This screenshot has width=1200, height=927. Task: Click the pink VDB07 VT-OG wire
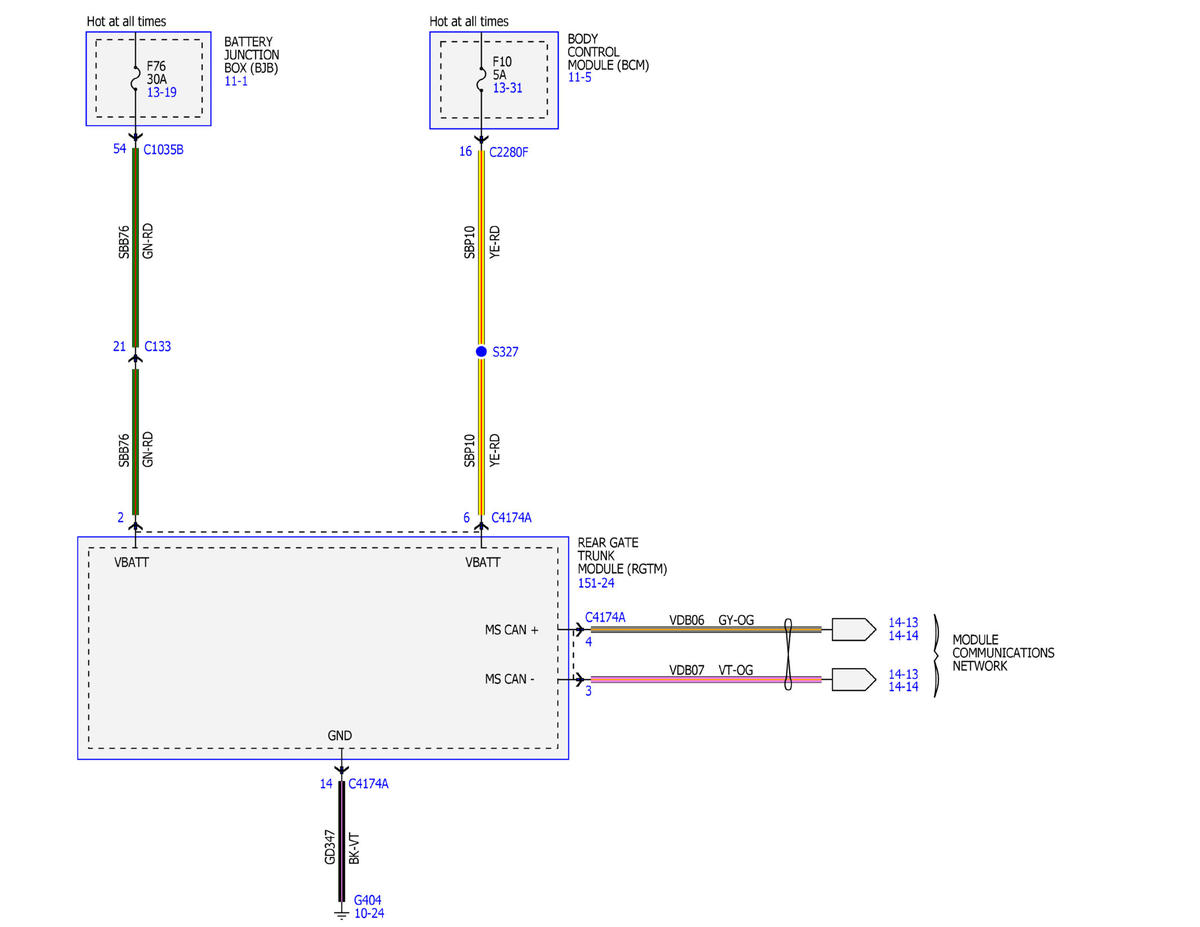coord(706,679)
